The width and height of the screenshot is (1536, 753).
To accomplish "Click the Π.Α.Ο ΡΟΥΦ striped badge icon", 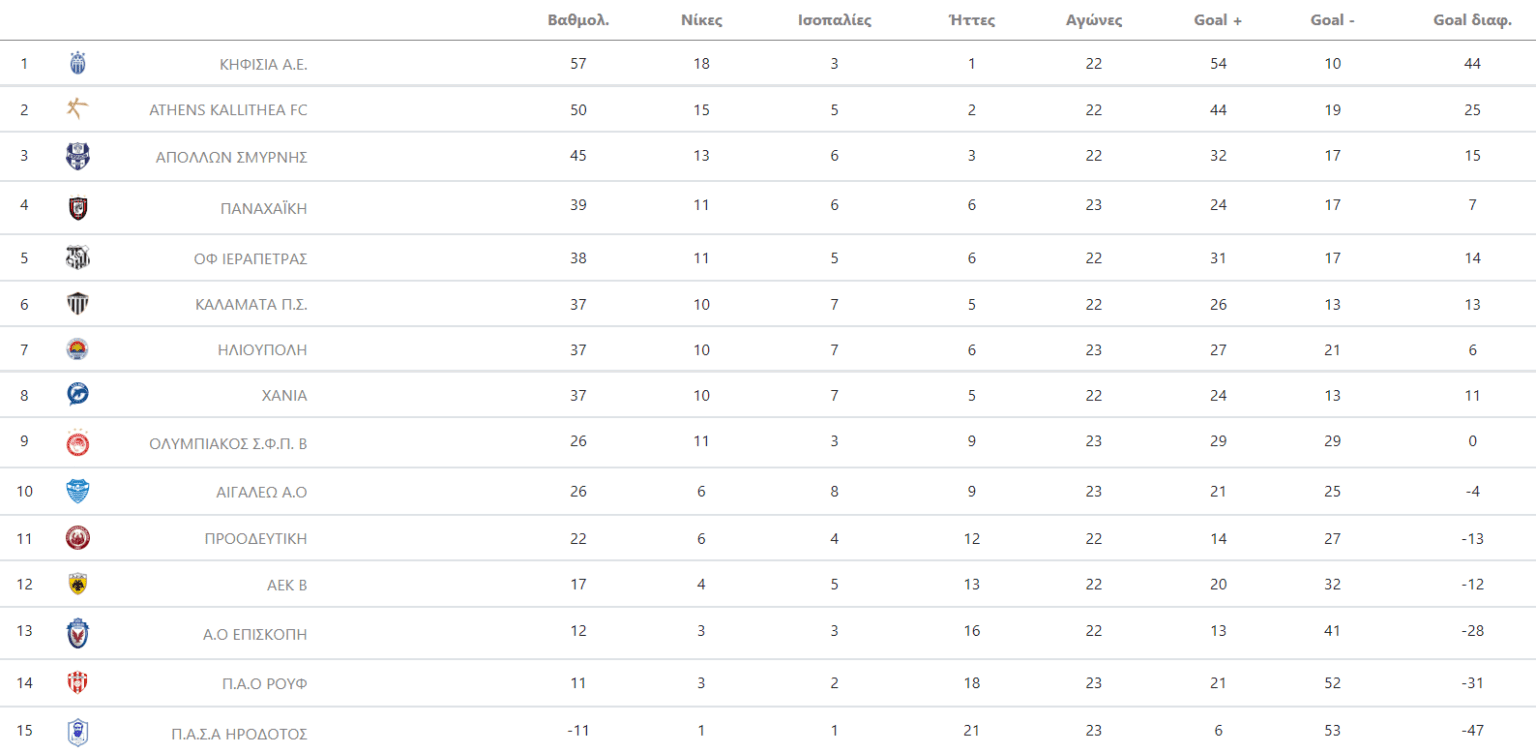I will (77, 683).
